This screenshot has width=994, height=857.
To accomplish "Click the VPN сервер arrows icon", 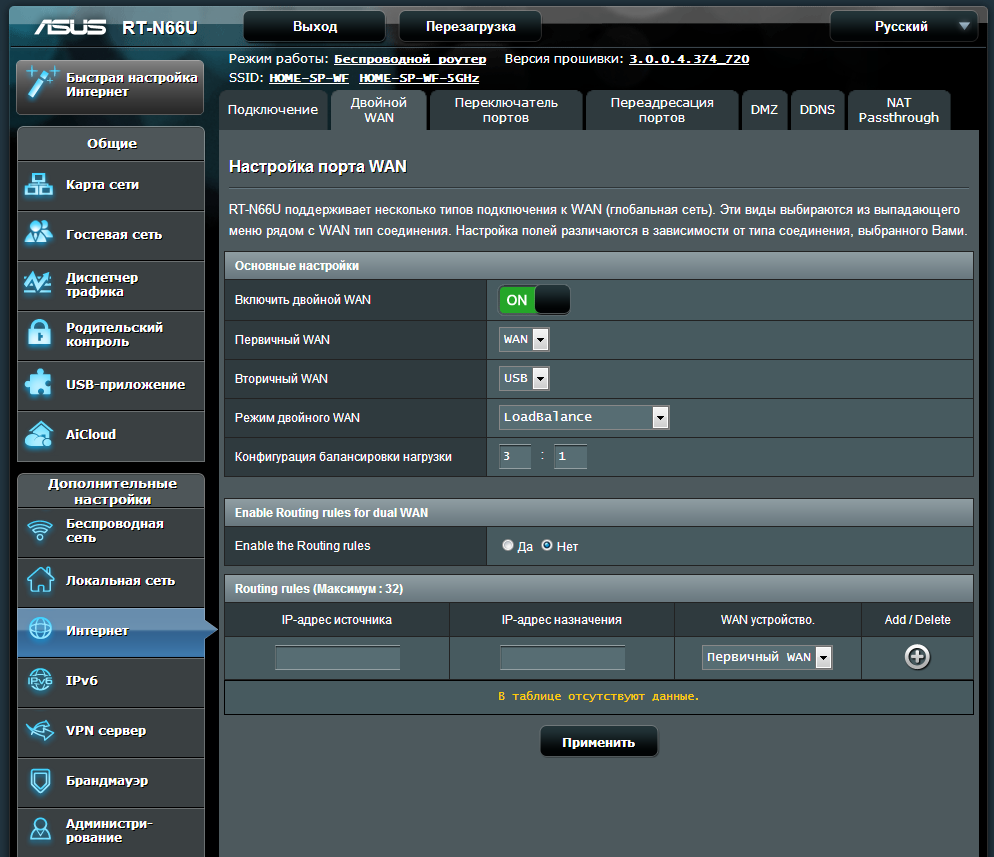I will (41, 730).
